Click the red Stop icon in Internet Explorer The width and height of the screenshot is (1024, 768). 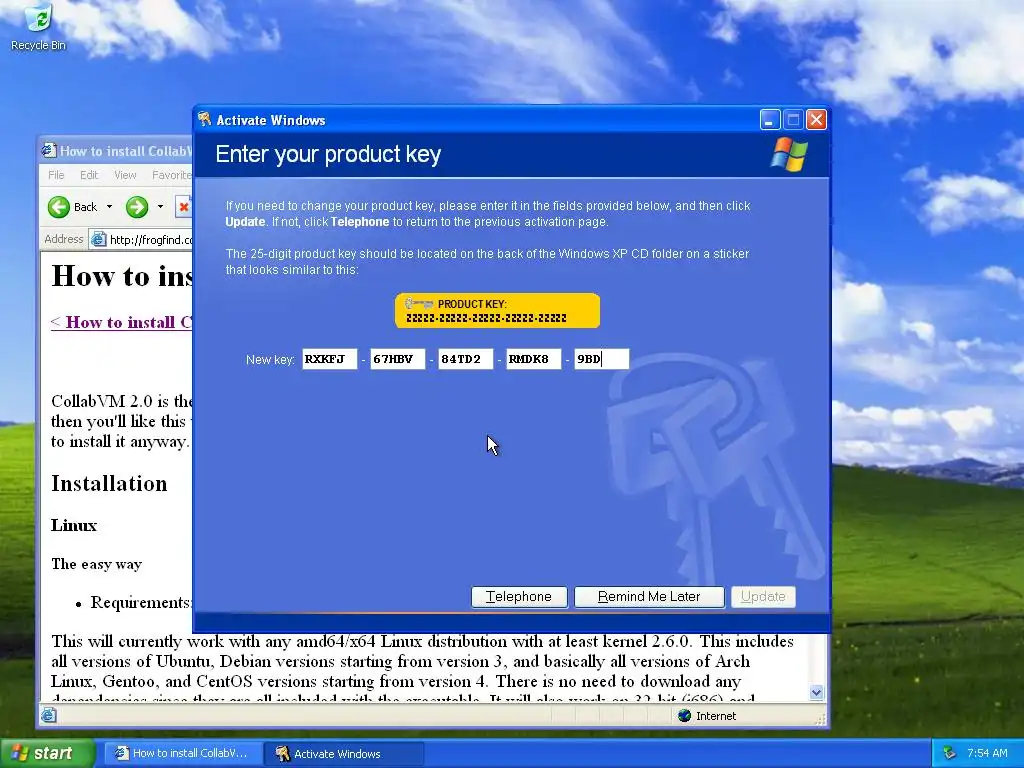pyautogui.click(x=184, y=207)
